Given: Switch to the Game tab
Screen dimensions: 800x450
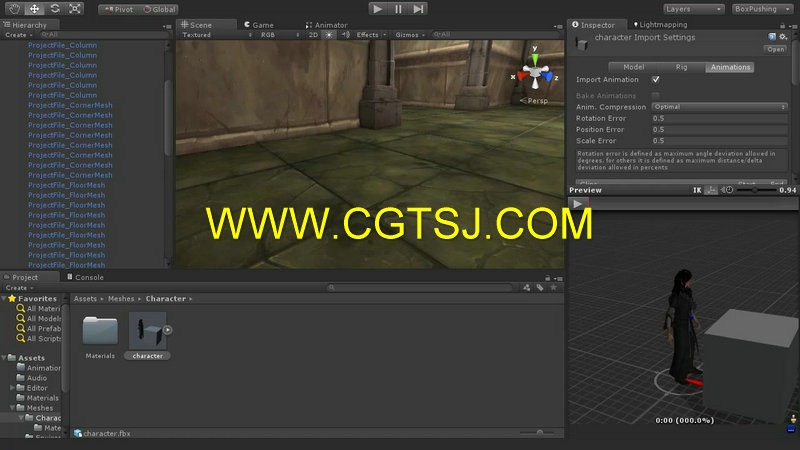Looking at the screenshot, I should [259, 24].
